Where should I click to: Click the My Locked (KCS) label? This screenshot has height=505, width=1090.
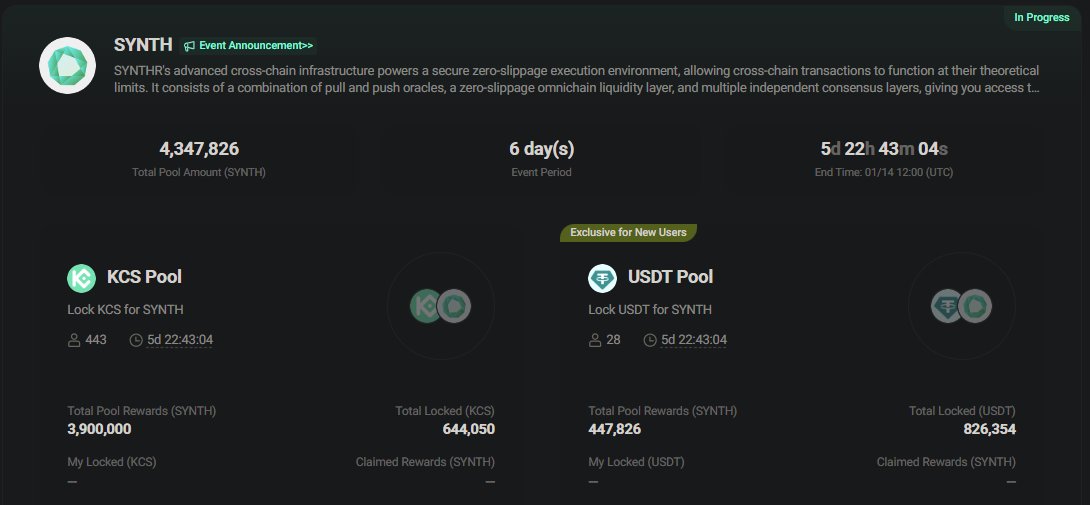(112, 462)
